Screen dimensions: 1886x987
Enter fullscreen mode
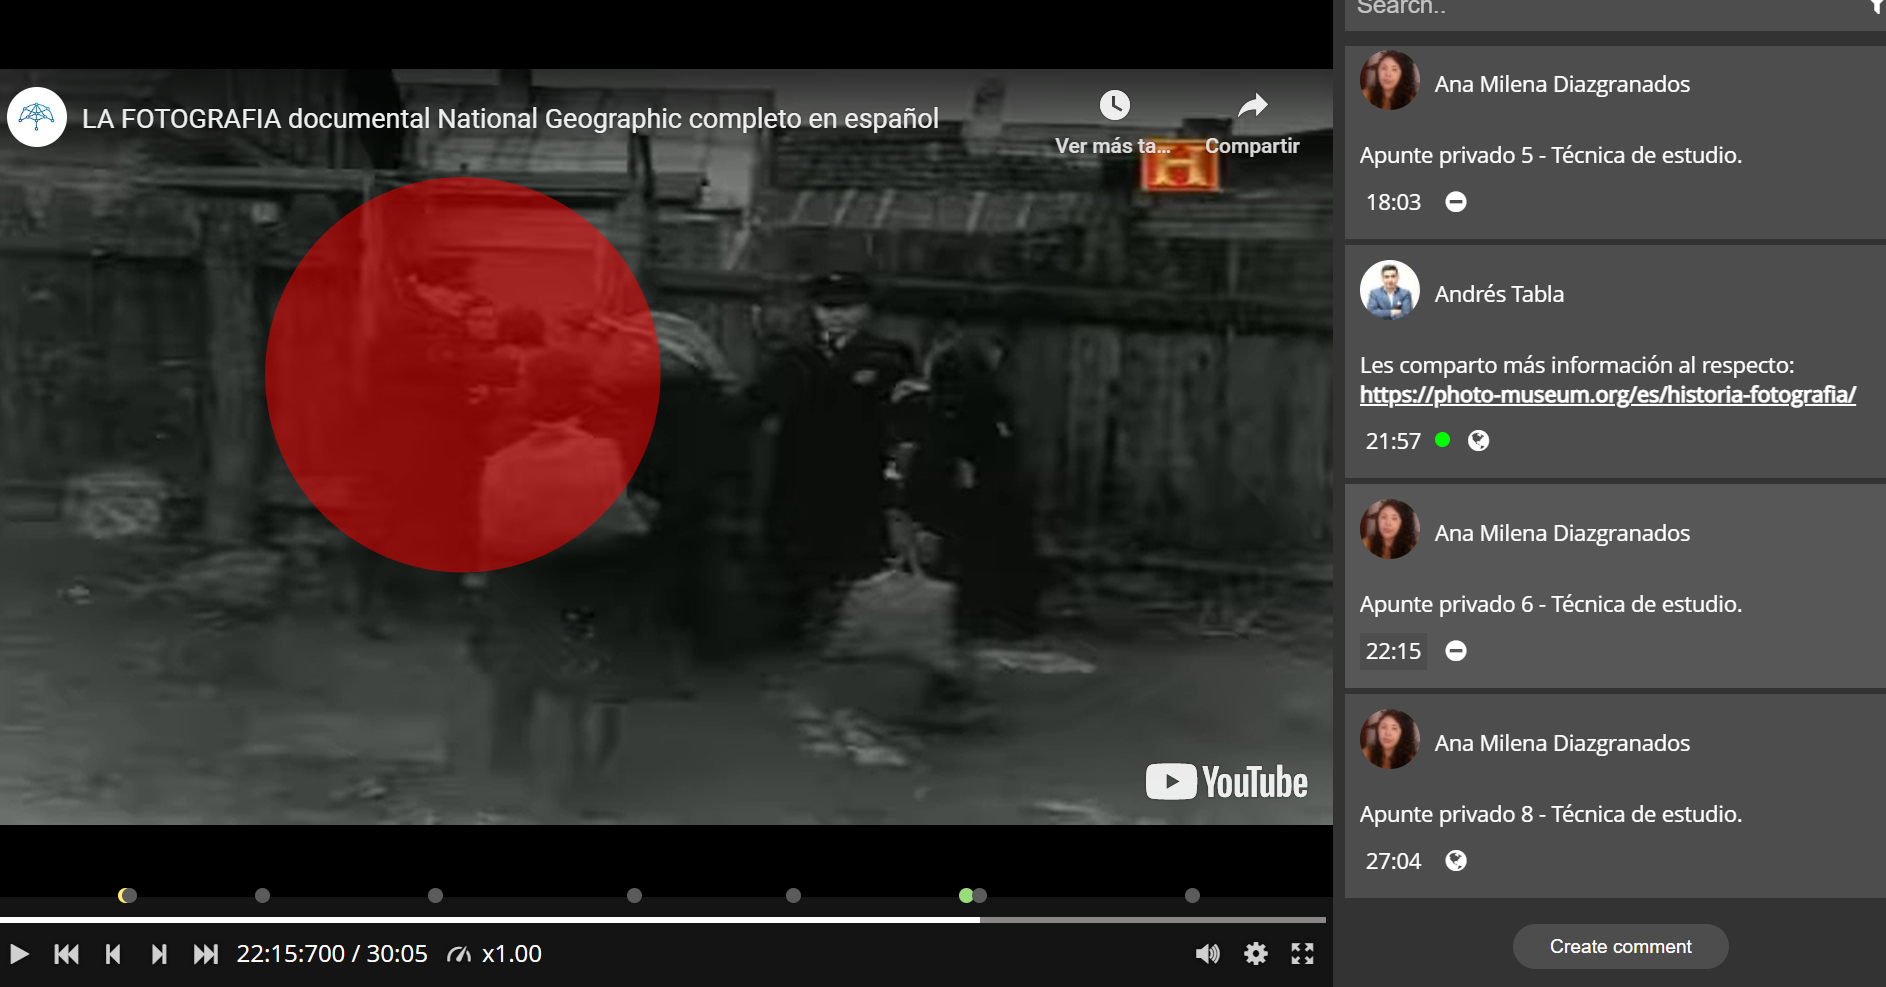pos(1302,954)
